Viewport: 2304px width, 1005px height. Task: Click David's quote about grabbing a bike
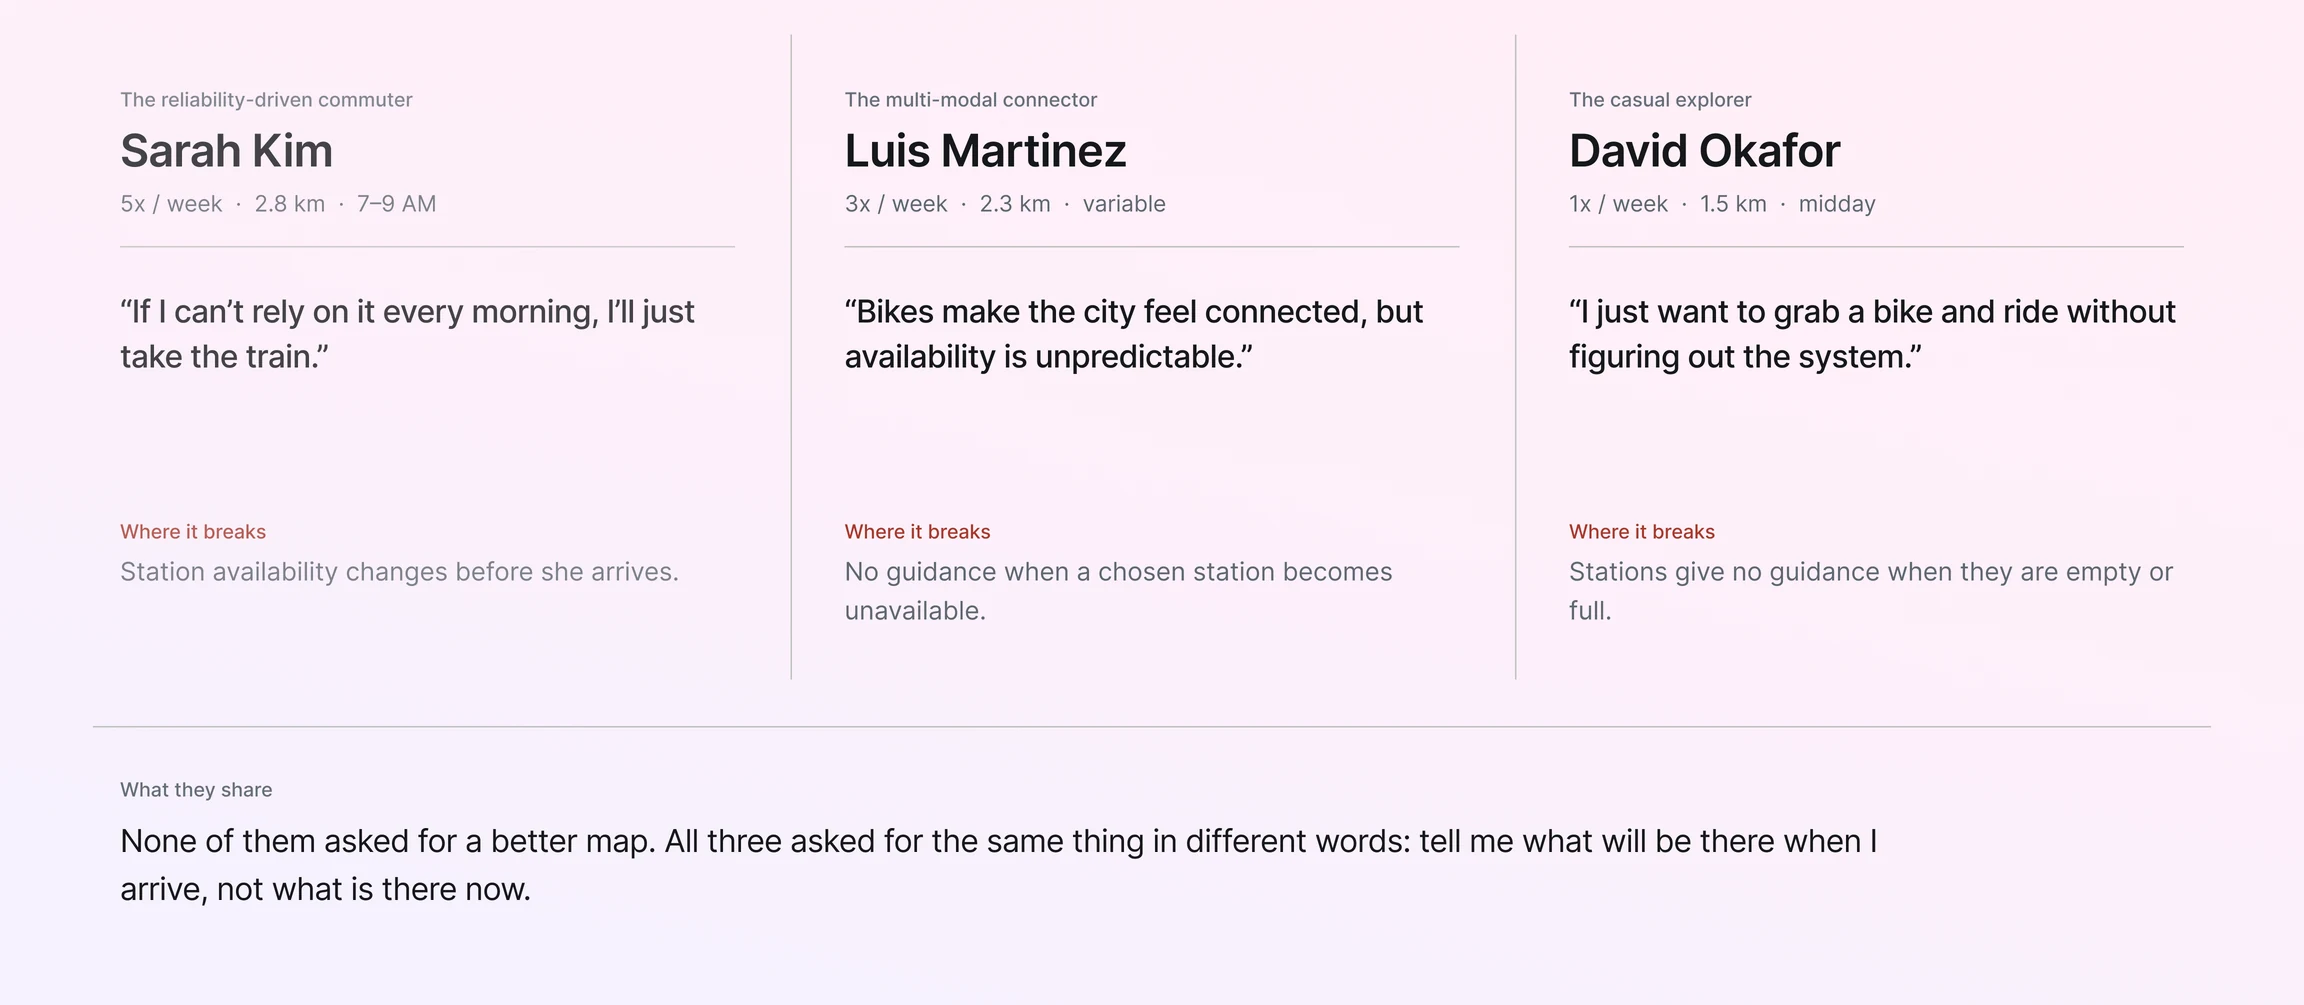point(1872,334)
